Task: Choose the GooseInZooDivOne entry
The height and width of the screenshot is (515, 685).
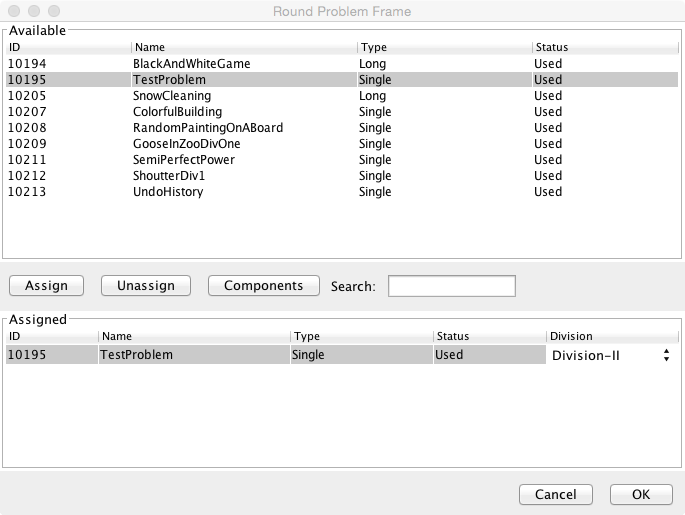Action: [186, 143]
